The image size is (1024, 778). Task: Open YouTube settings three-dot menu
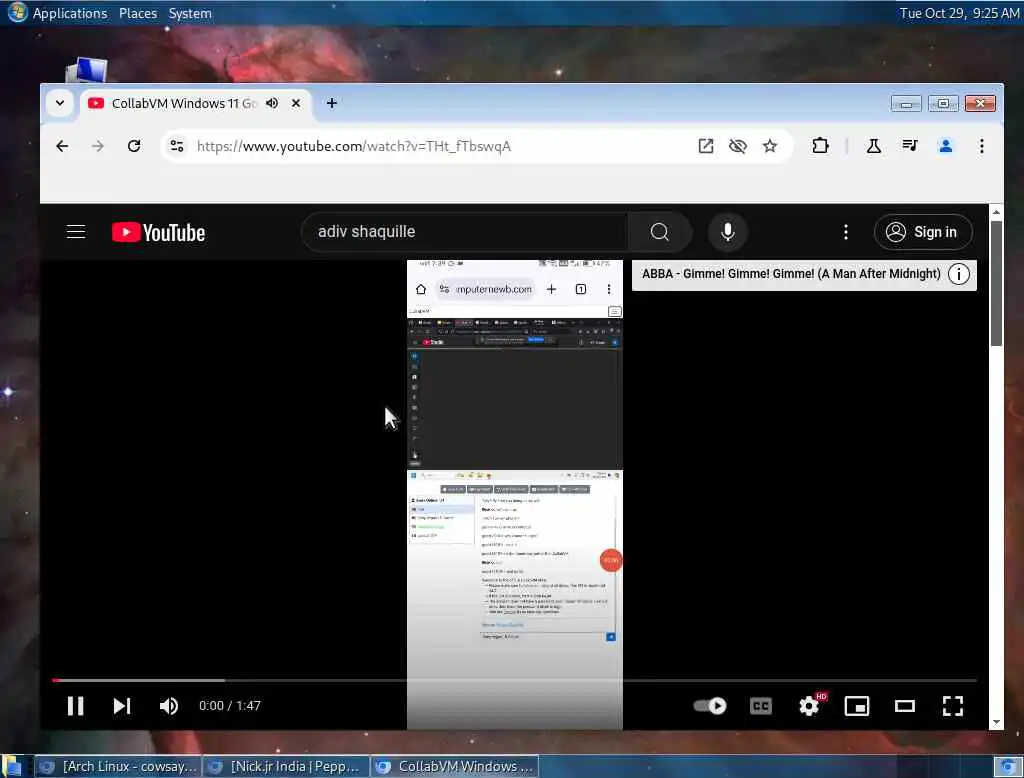pos(846,232)
